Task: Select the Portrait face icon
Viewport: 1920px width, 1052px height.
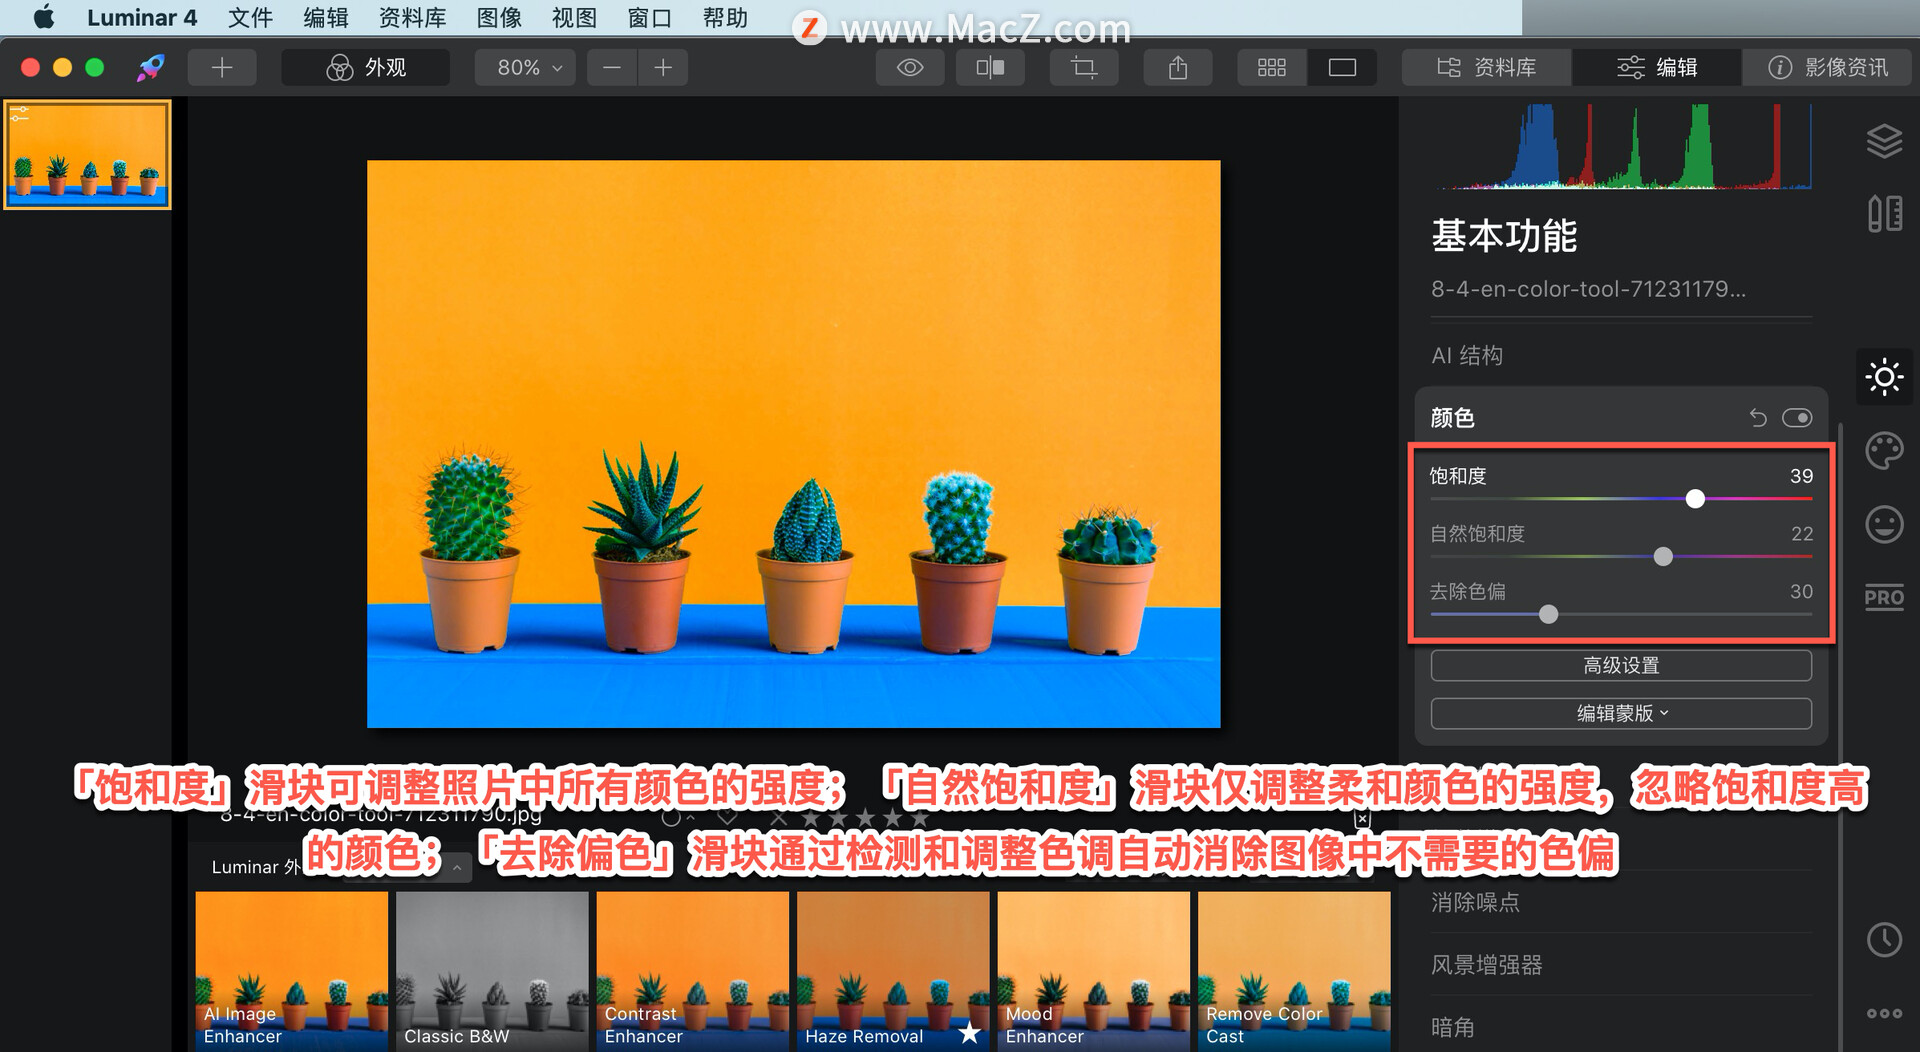Action: (1884, 524)
